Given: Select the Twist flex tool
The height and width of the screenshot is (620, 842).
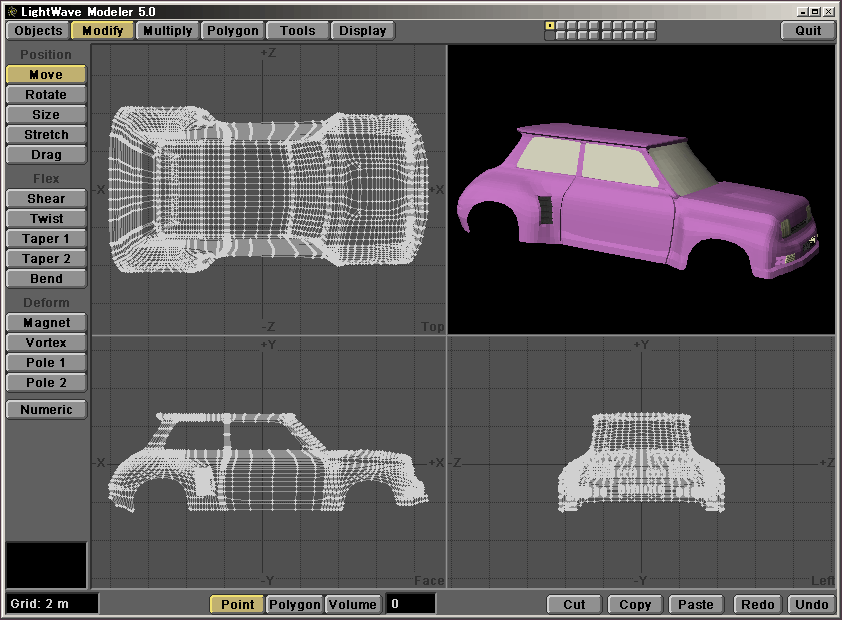Looking at the screenshot, I should point(46,219).
